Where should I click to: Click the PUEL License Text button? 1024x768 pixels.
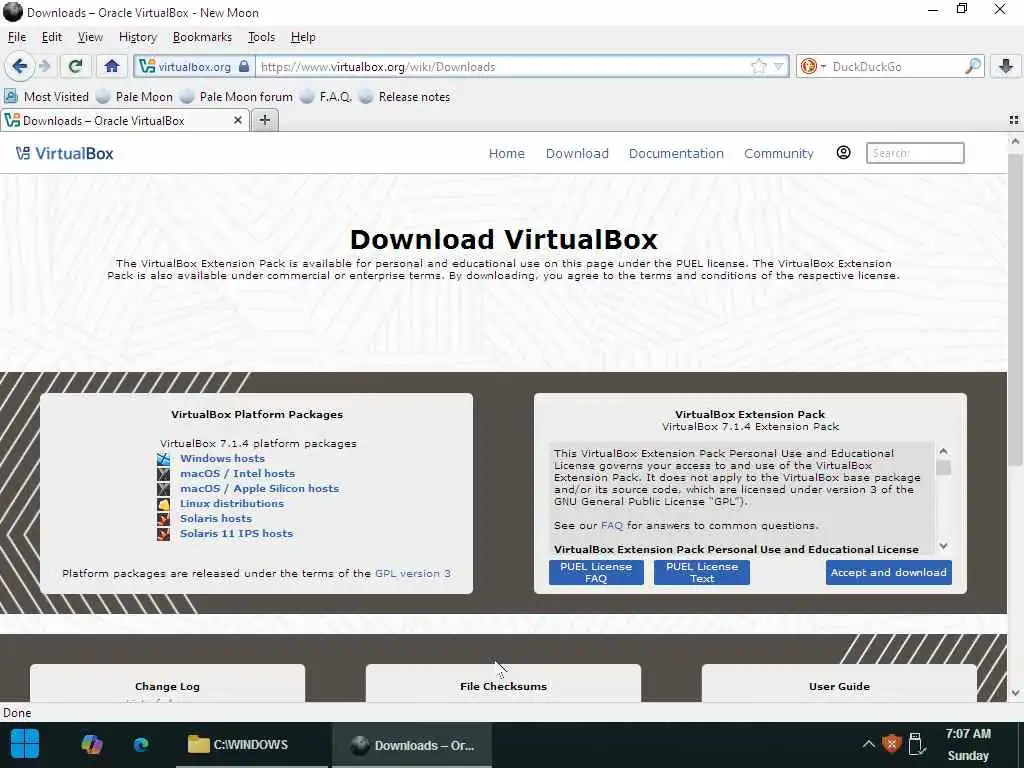pyautogui.click(x=701, y=572)
